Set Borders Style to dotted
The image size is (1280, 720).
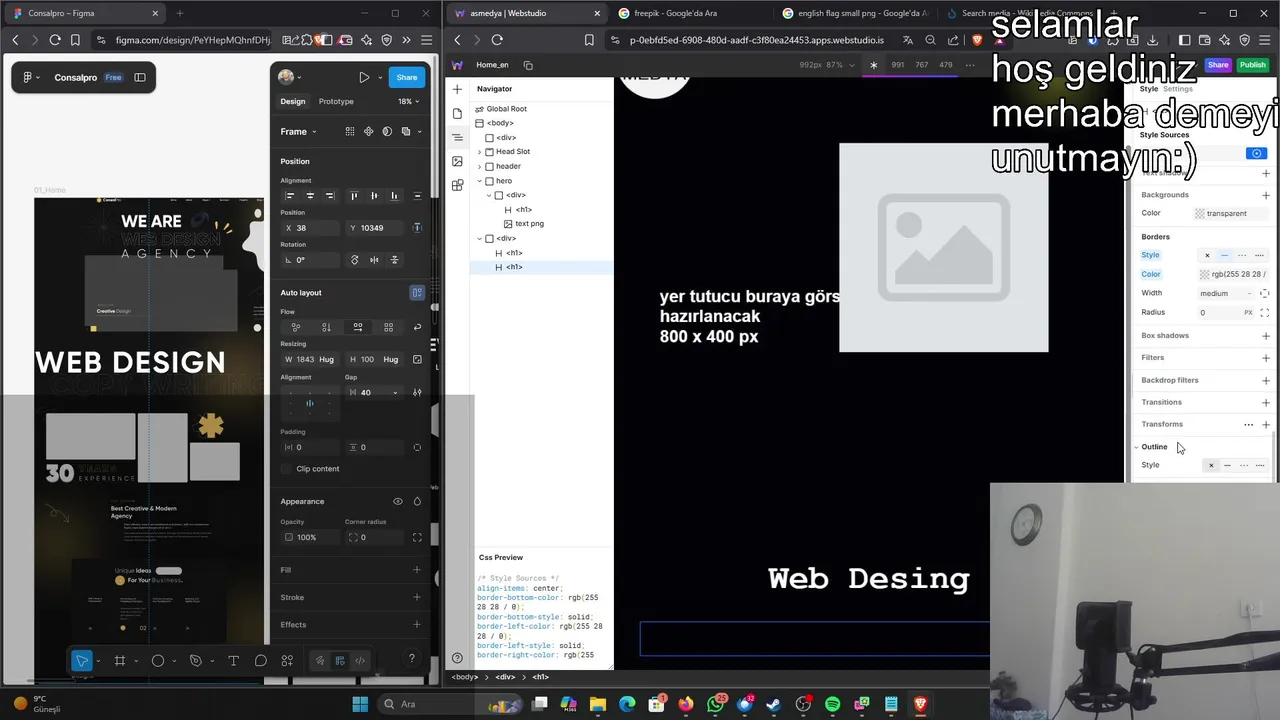pyautogui.click(x=1259, y=255)
